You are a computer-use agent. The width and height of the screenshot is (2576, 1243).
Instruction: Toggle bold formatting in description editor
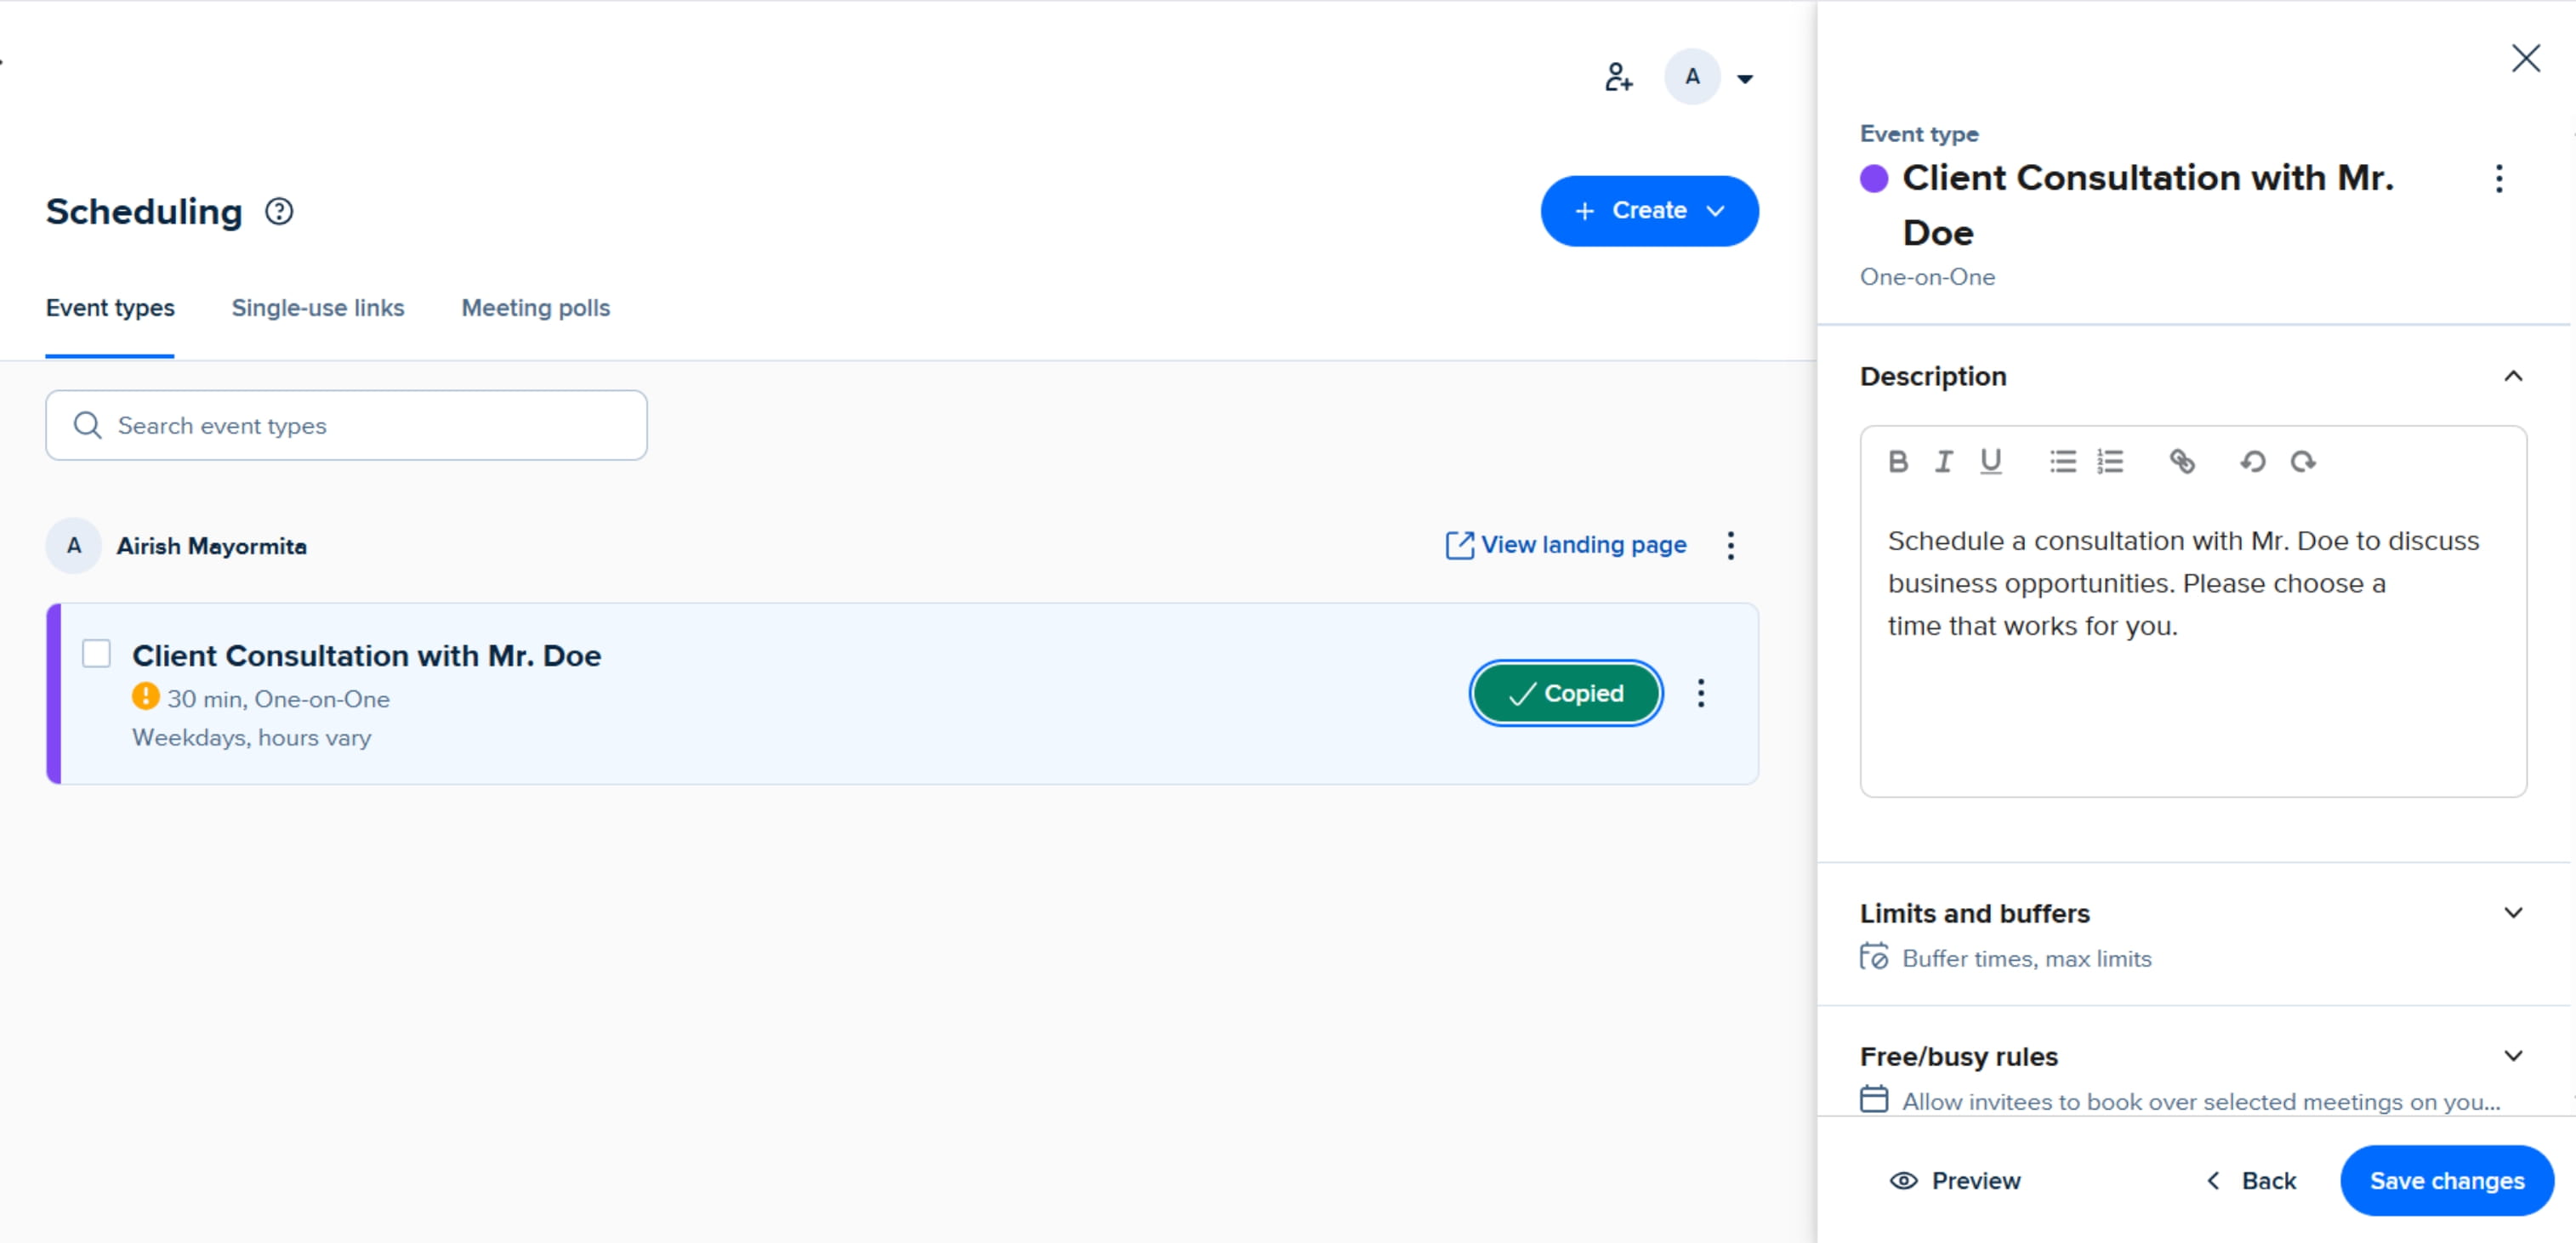pos(1897,461)
